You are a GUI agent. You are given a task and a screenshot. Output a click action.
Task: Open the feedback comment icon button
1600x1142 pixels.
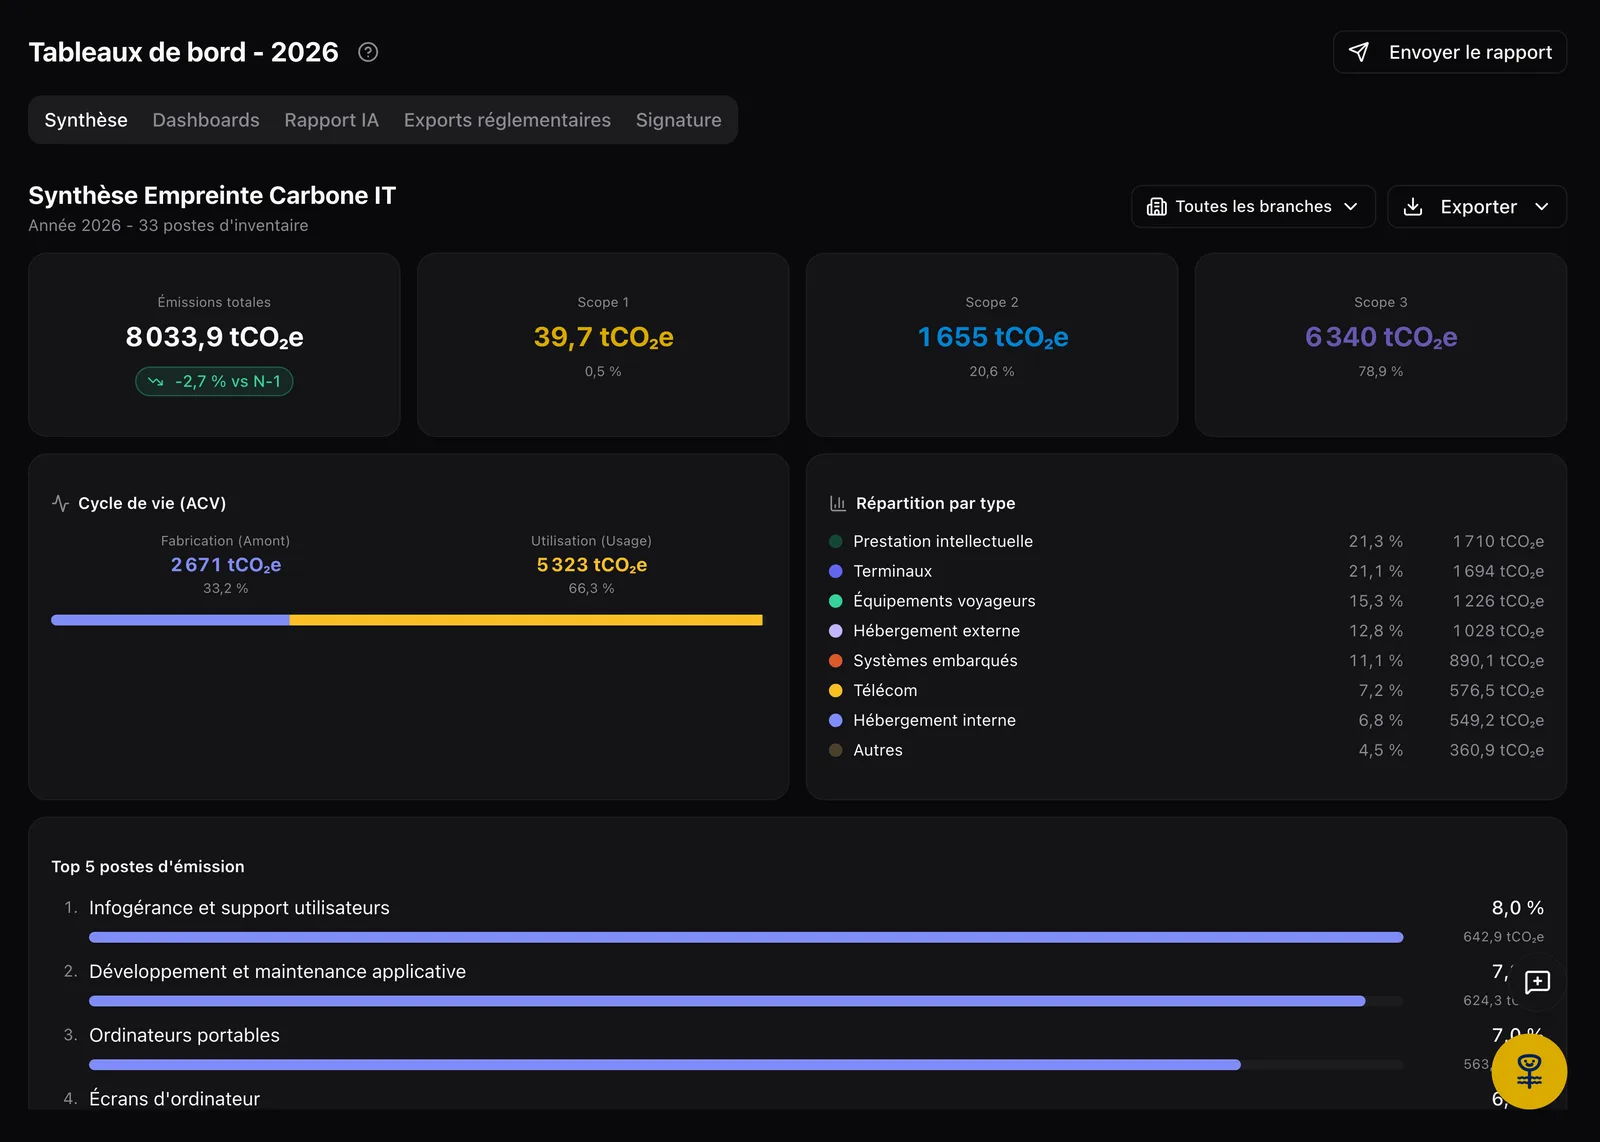[1537, 982]
